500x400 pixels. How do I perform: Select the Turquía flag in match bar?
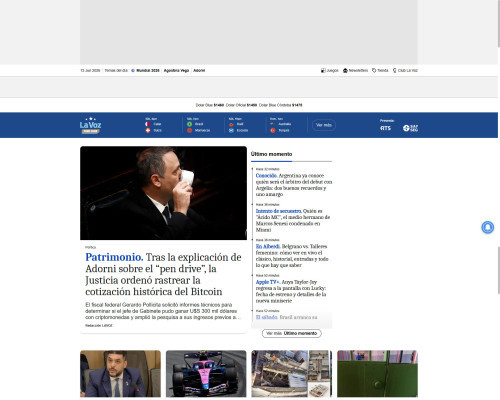tap(273, 130)
